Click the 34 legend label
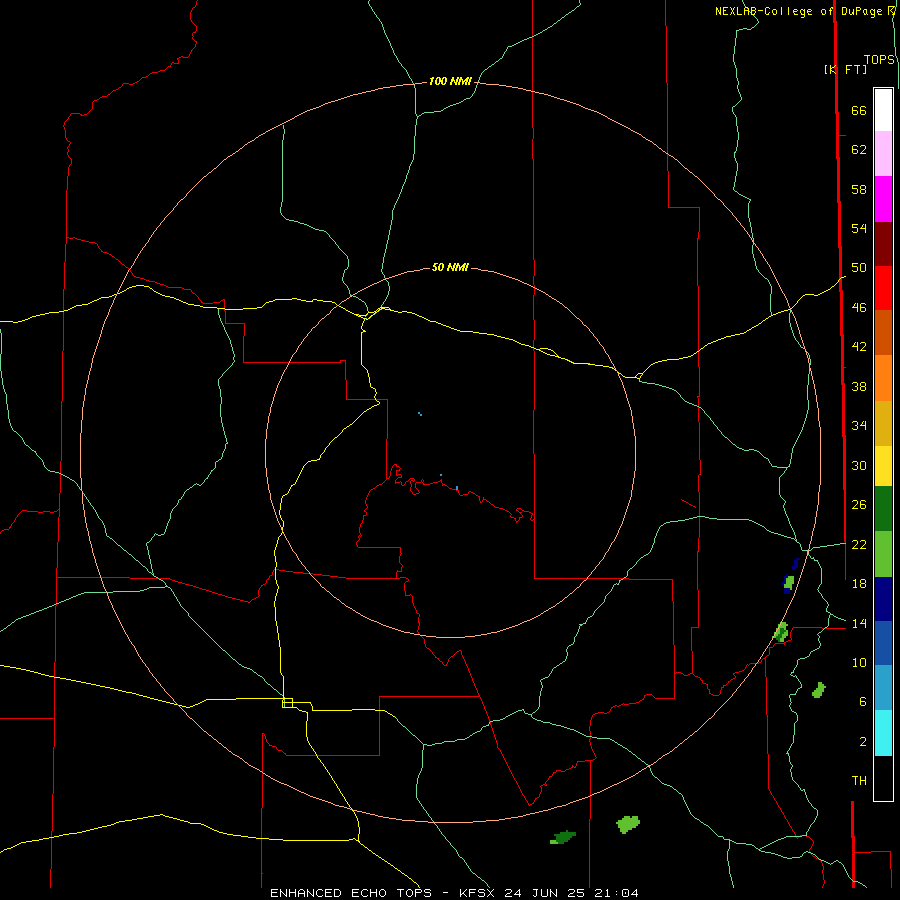Screen dimensions: 900x900 (859, 426)
